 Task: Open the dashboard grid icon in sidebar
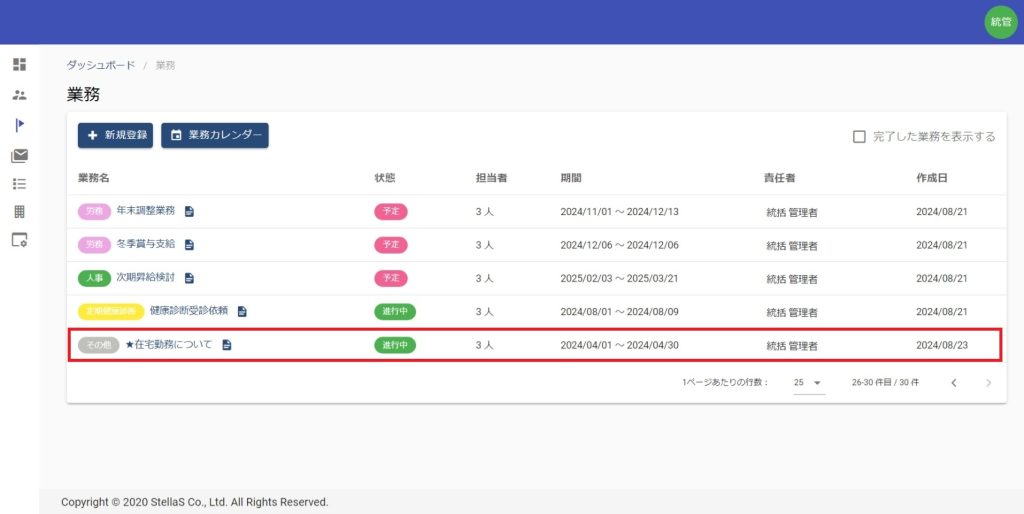(19, 65)
